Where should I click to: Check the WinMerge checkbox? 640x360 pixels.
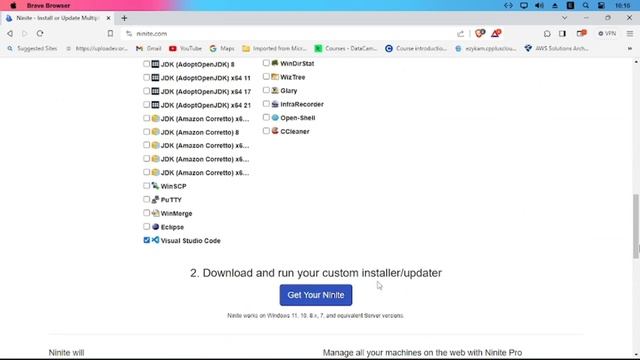click(x=147, y=213)
